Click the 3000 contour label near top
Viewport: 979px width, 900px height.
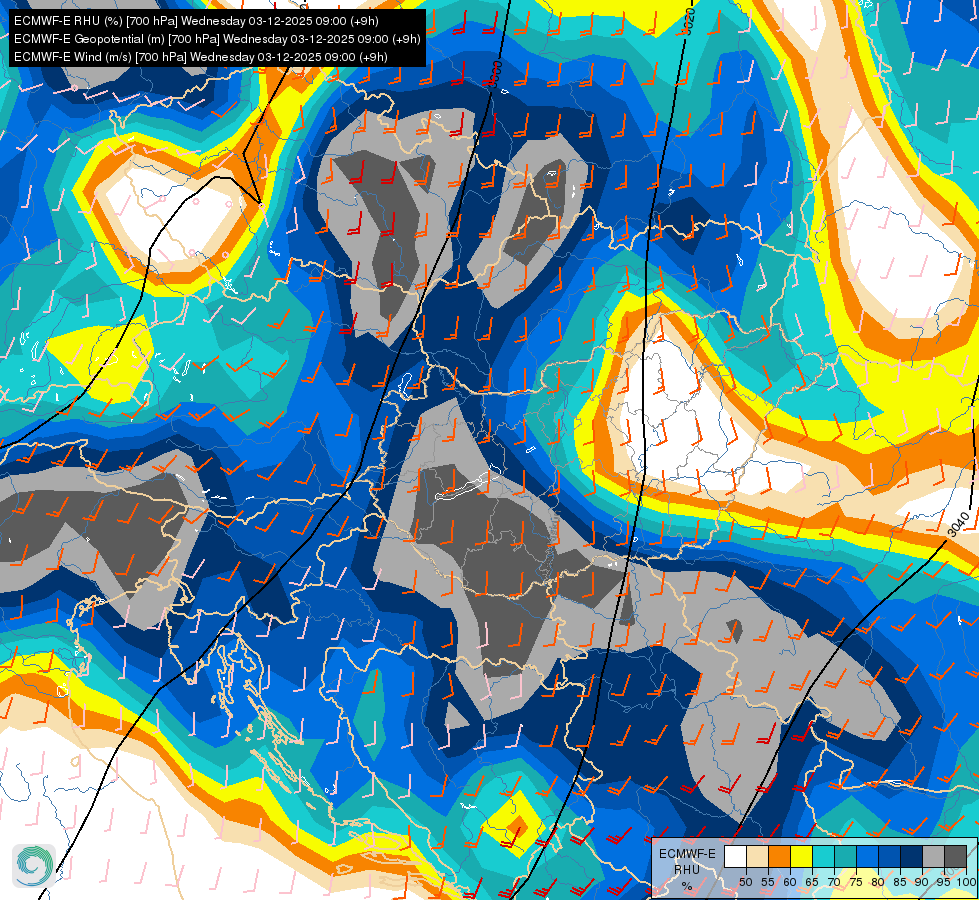pyautogui.click(x=496, y=74)
